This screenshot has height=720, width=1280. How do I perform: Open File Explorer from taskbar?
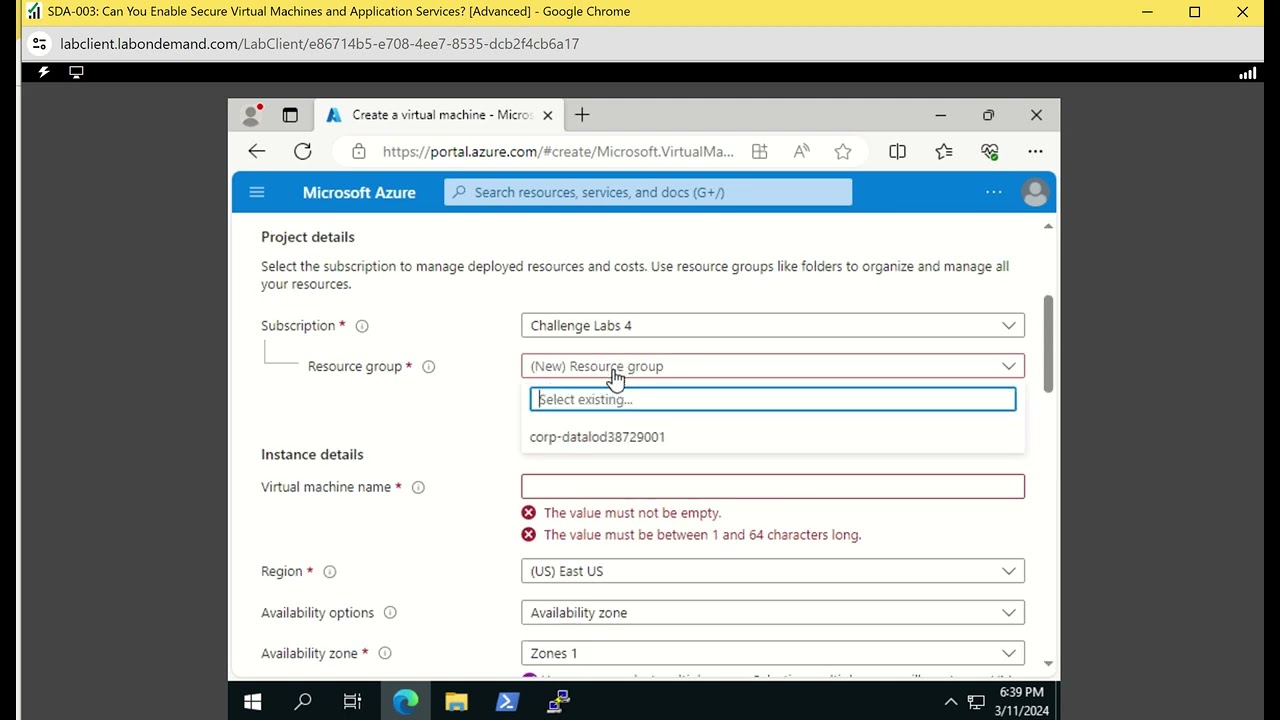[x=456, y=702]
